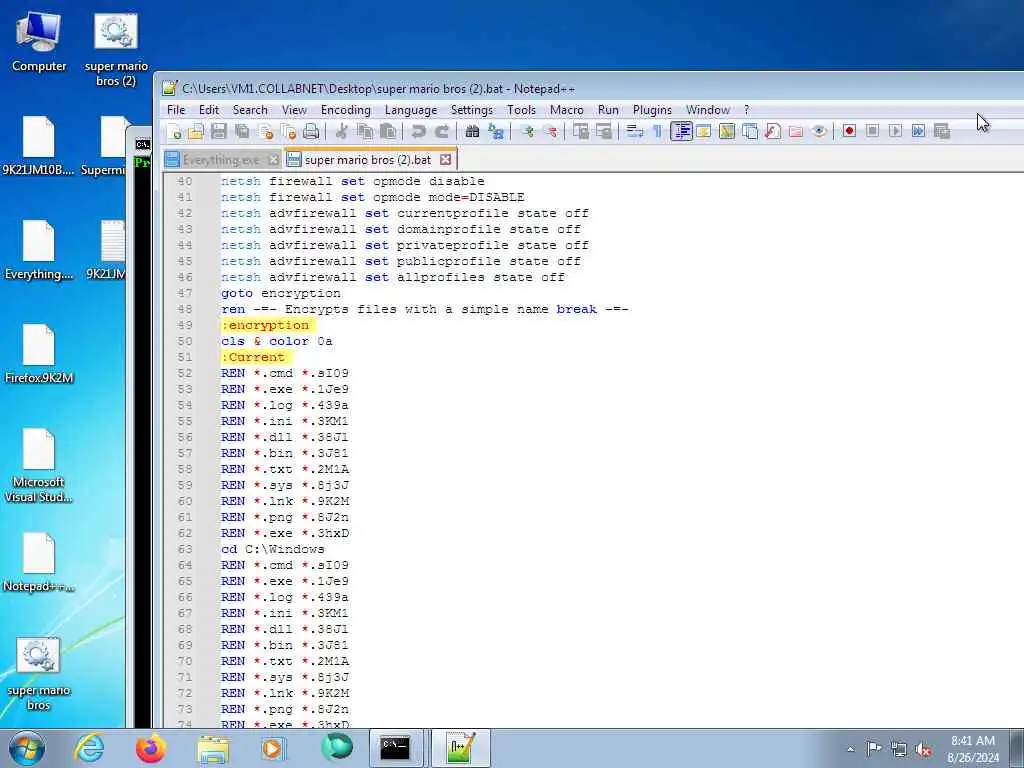
Task: Open the Plugins menu
Action: pos(652,110)
